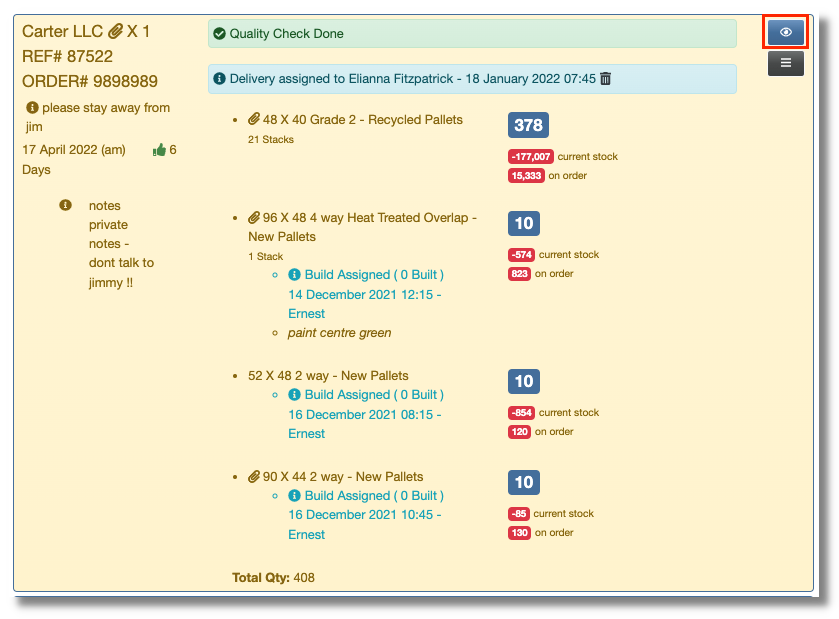Click the thumbs-up icon next to 6

point(159,150)
